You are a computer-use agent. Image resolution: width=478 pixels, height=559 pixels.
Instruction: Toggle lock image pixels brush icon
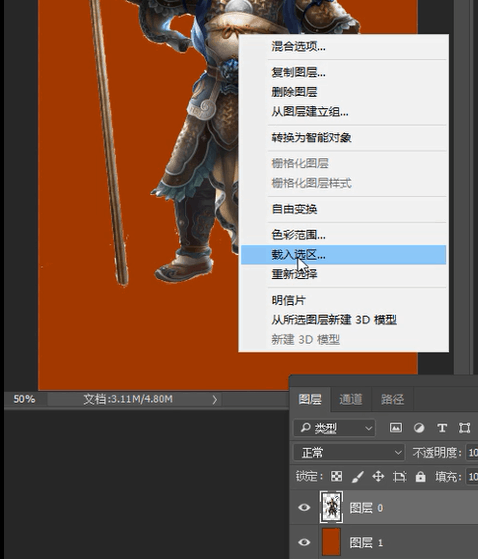tap(358, 477)
